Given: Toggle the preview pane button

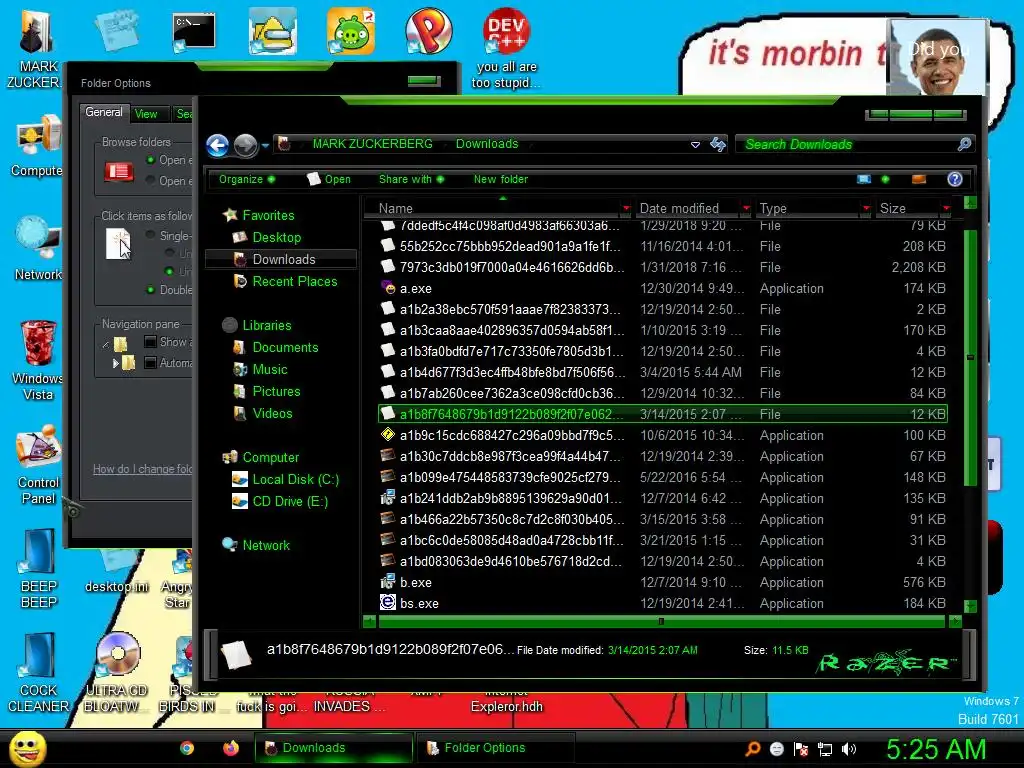Looking at the screenshot, I should pos(919,179).
